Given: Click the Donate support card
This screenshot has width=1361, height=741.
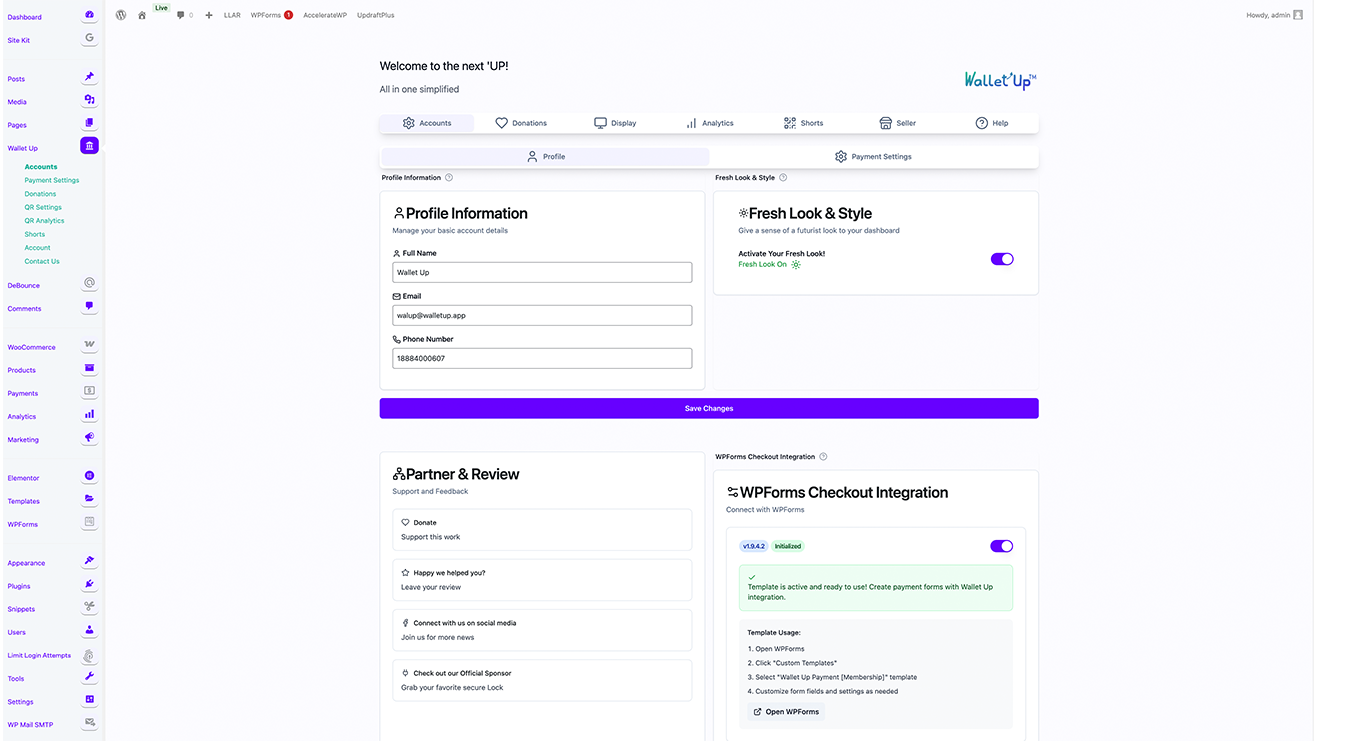Looking at the screenshot, I should (x=542, y=530).
